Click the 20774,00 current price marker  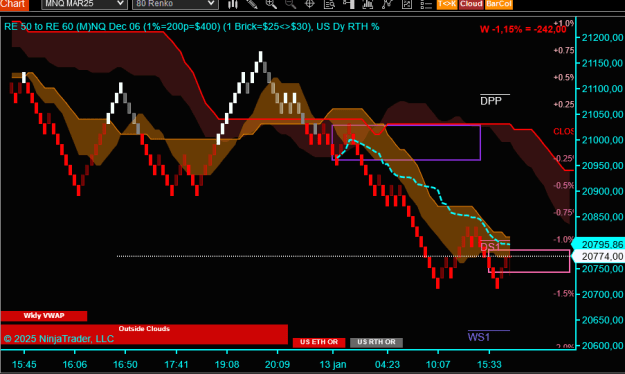coord(599,256)
